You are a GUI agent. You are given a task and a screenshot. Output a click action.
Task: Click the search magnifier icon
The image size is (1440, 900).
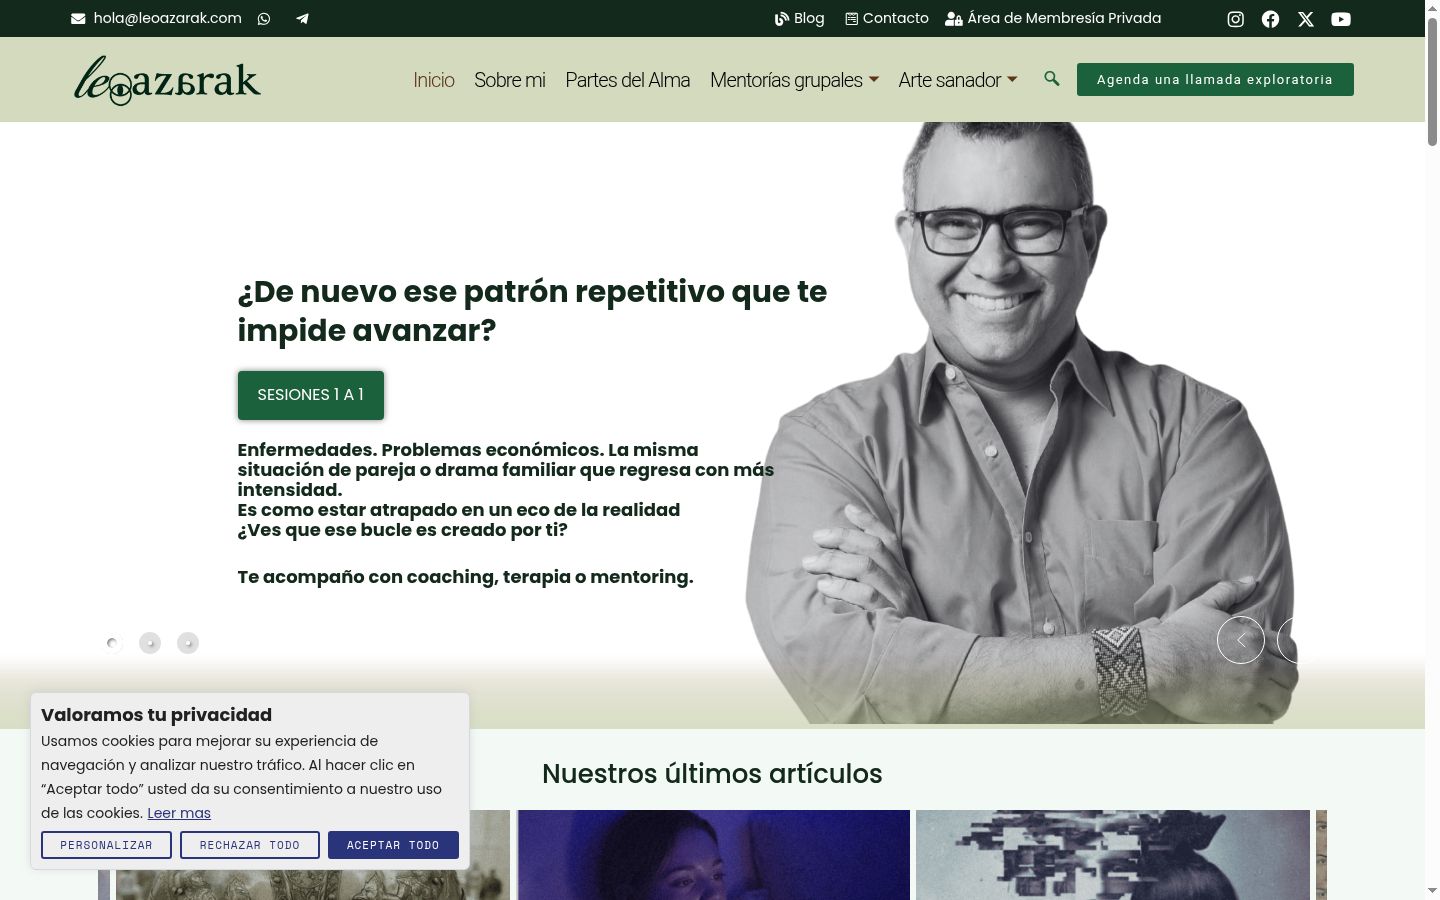(x=1051, y=78)
